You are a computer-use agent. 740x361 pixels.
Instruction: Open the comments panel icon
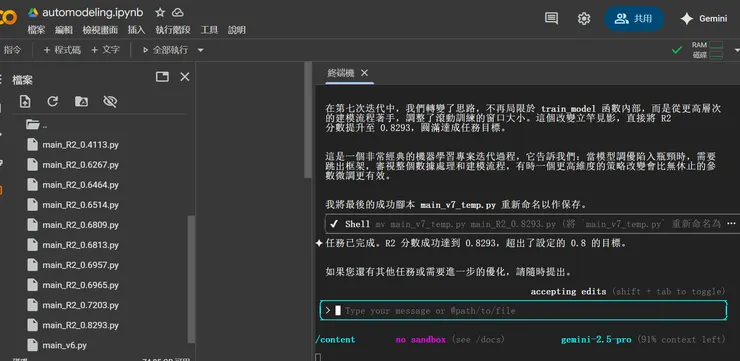[x=551, y=18]
